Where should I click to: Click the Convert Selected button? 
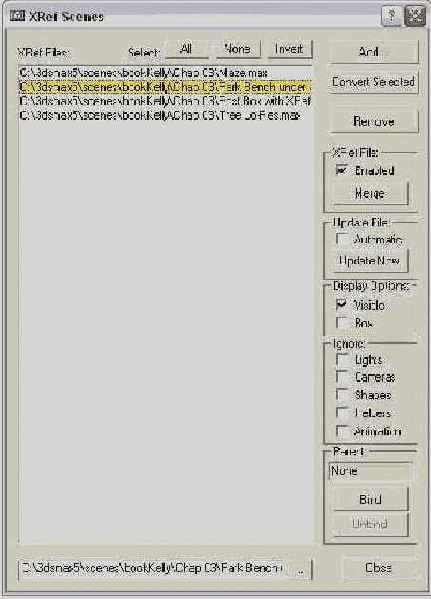tap(373, 82)
